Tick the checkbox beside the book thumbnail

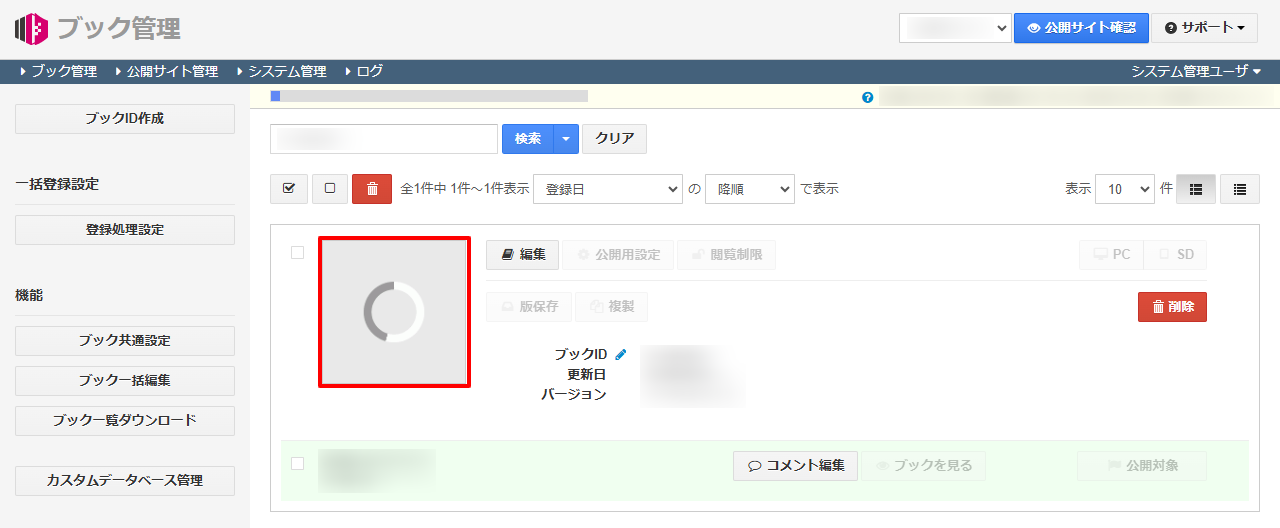[297, 253]
